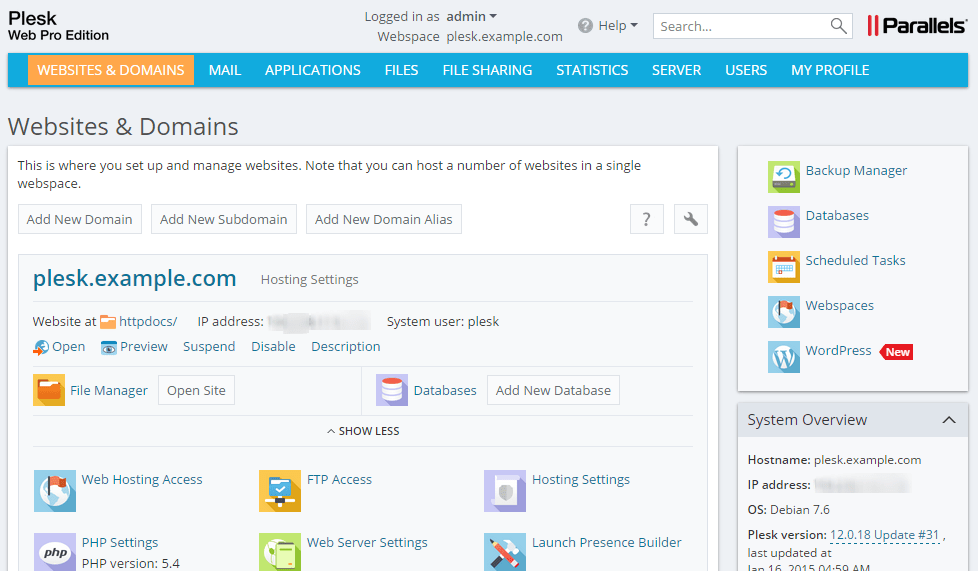
Task: Click the Description link
Action: [346, 347]
